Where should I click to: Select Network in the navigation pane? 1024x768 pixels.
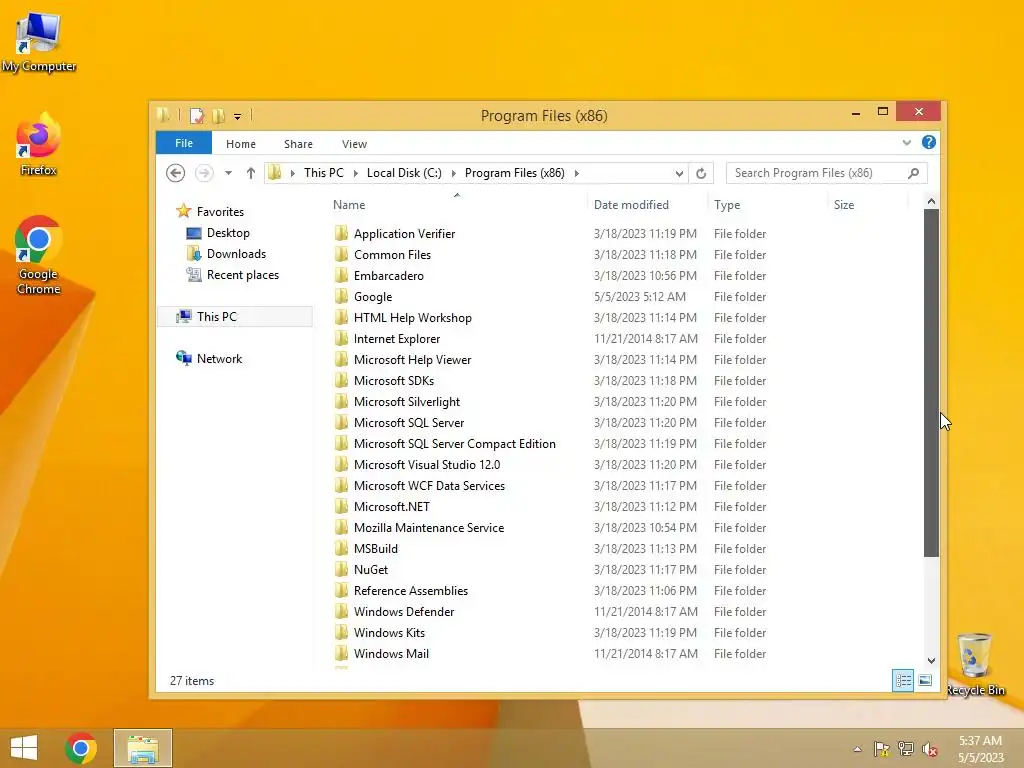[219, 359]
